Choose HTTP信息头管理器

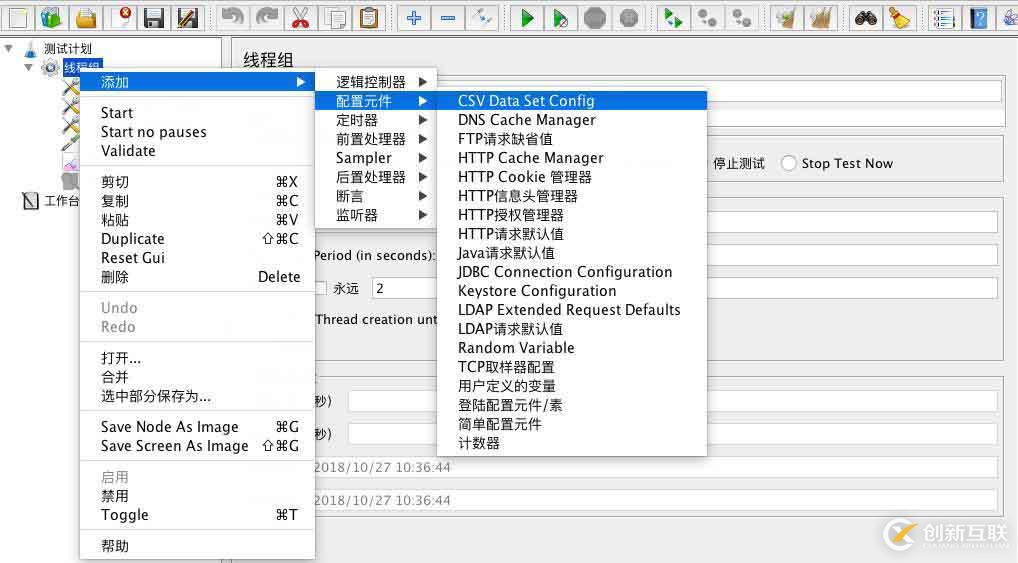pos(572,196)
